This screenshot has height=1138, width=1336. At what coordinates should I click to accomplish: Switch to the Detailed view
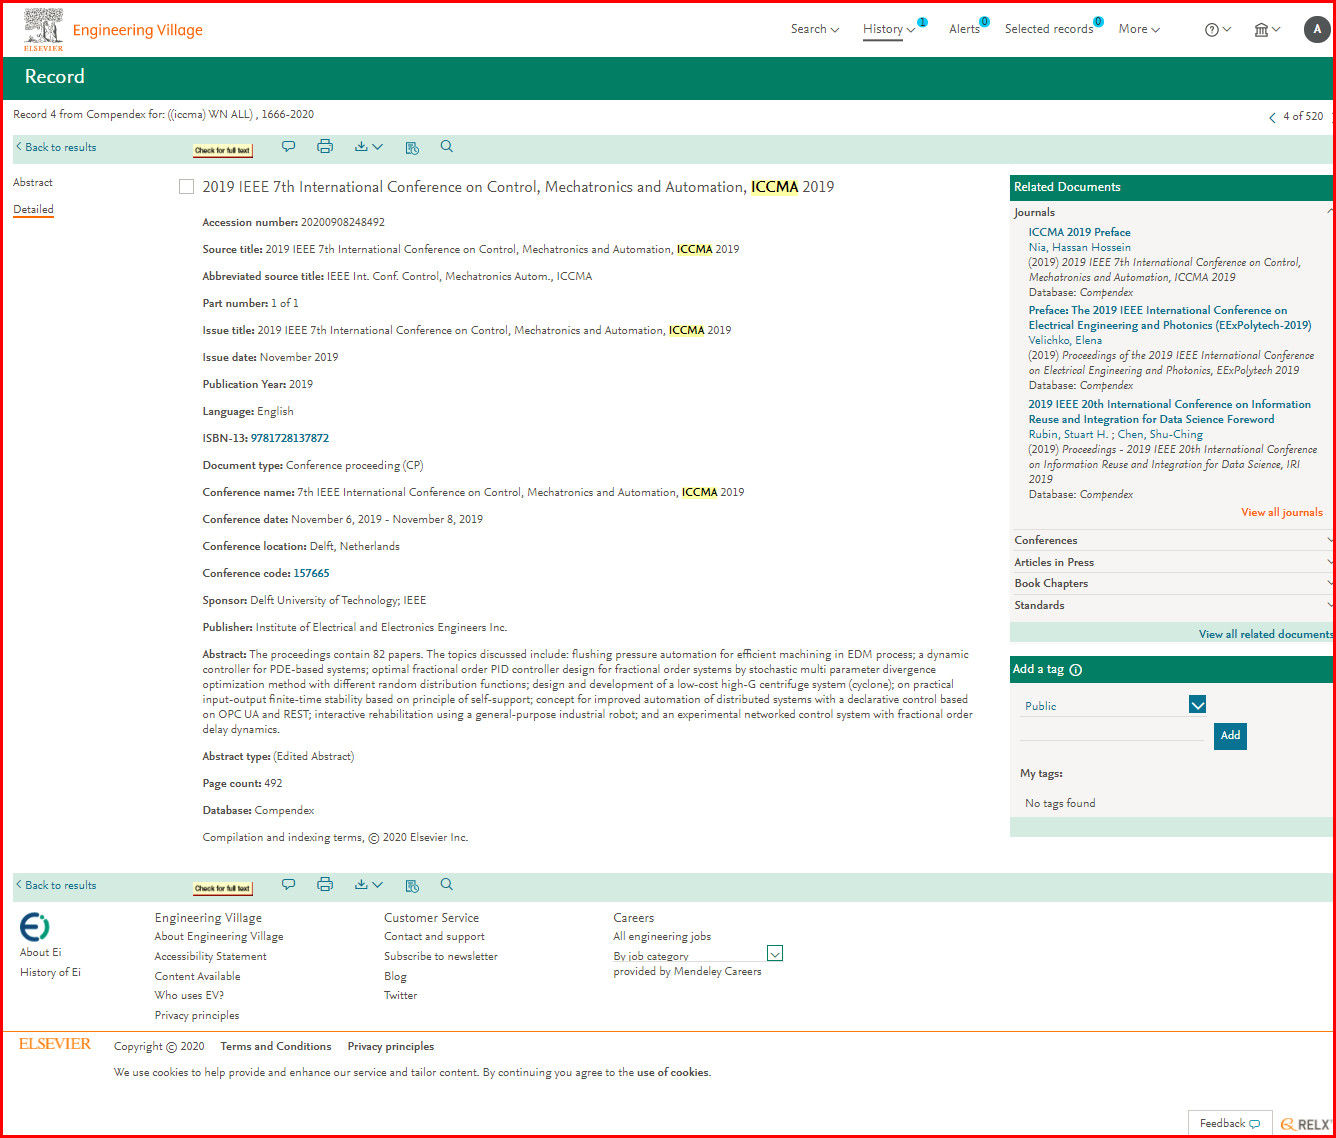pyautogui.click(x=33, y=209)
